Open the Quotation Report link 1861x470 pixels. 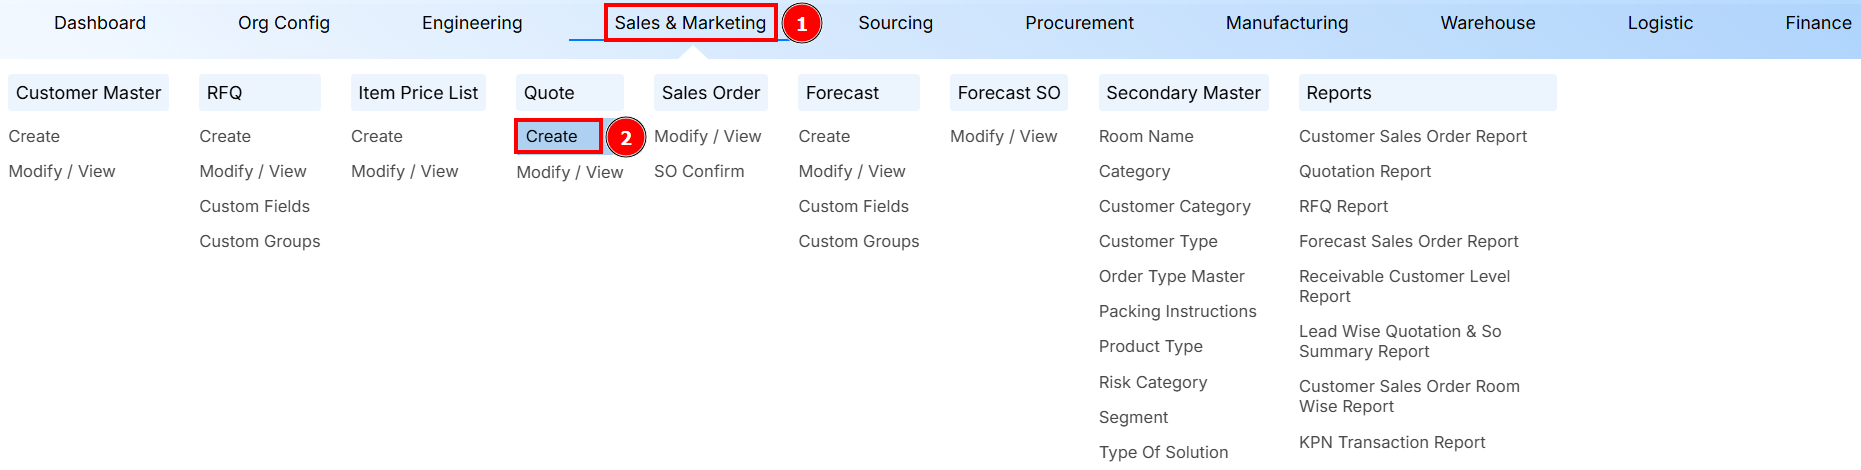click(x=1365, y=171)
